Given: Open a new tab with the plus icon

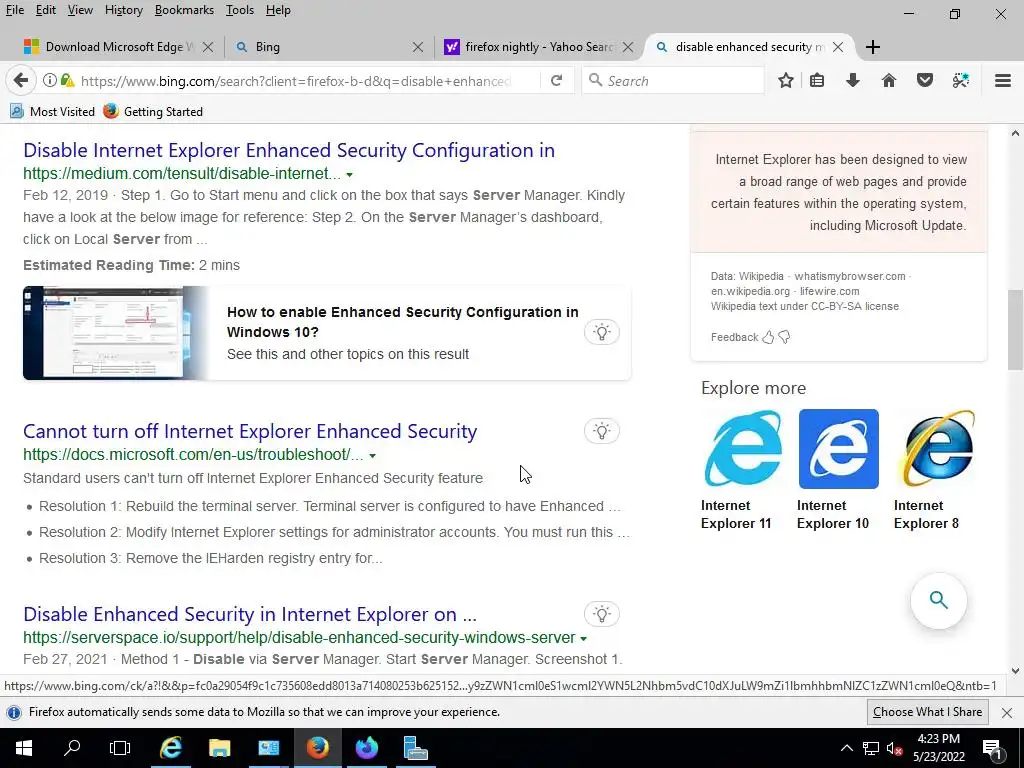Looking at the screenshot, I should tap(872, 47).
